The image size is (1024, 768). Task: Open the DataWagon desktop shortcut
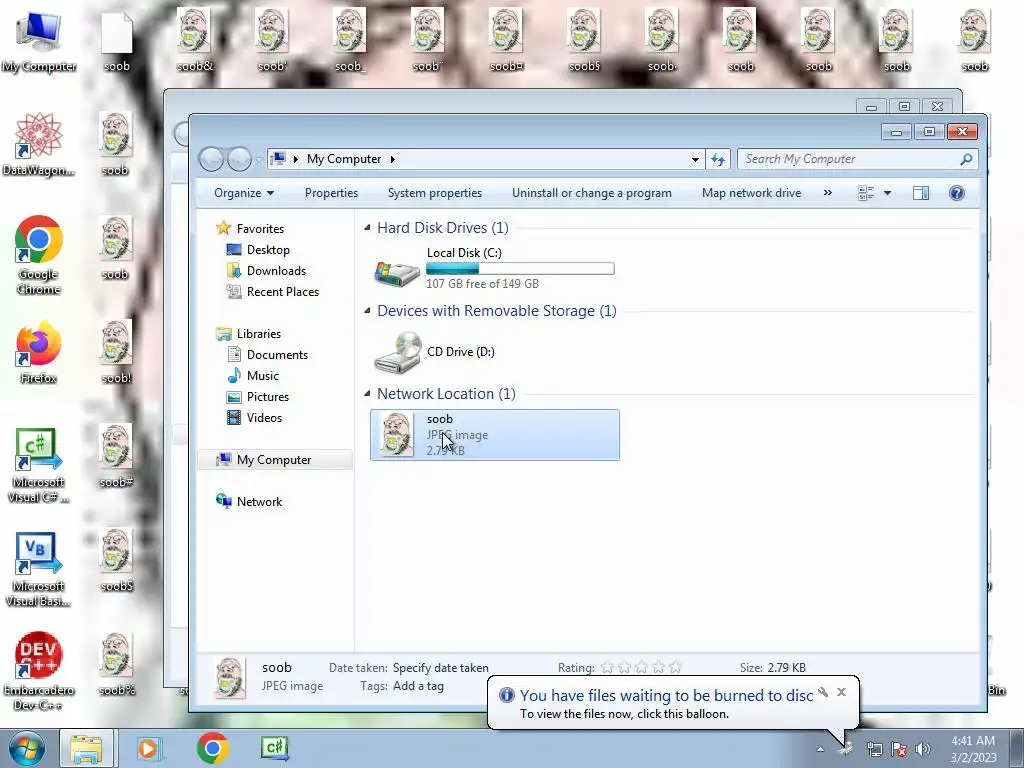click(x=39, y=144)
